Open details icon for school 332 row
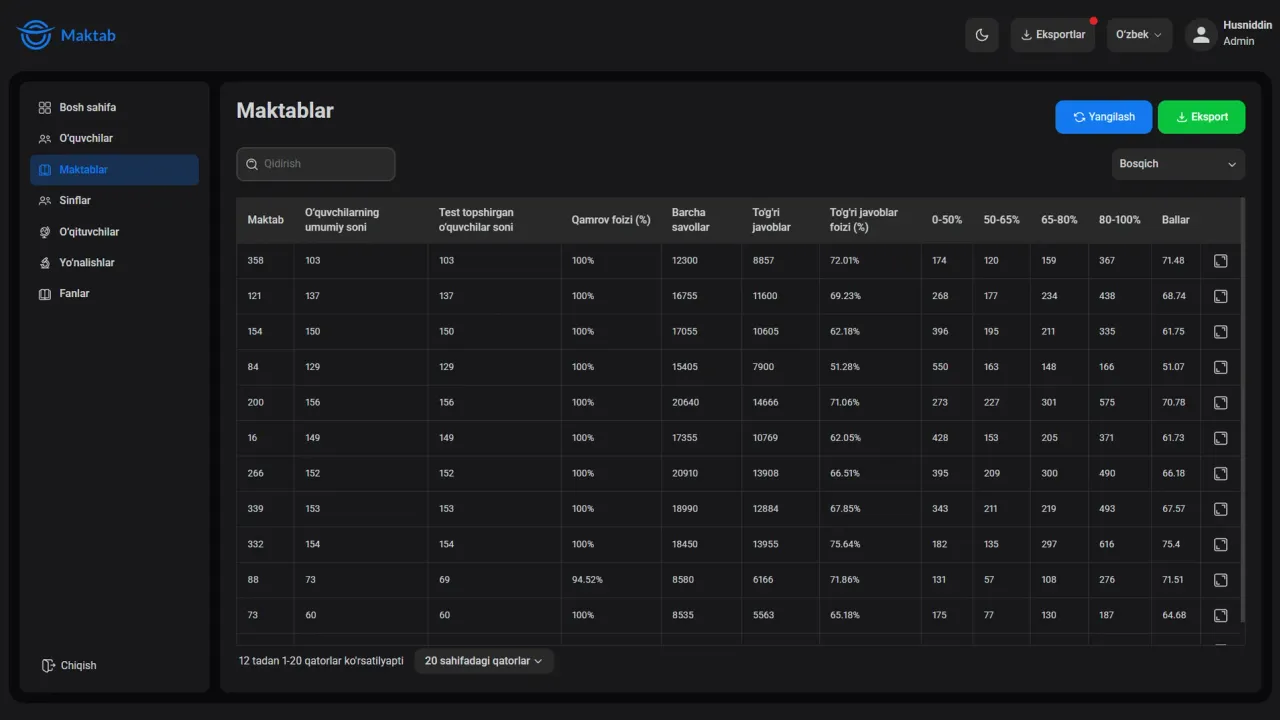 pyautogui.click(x=1220, y=545)
